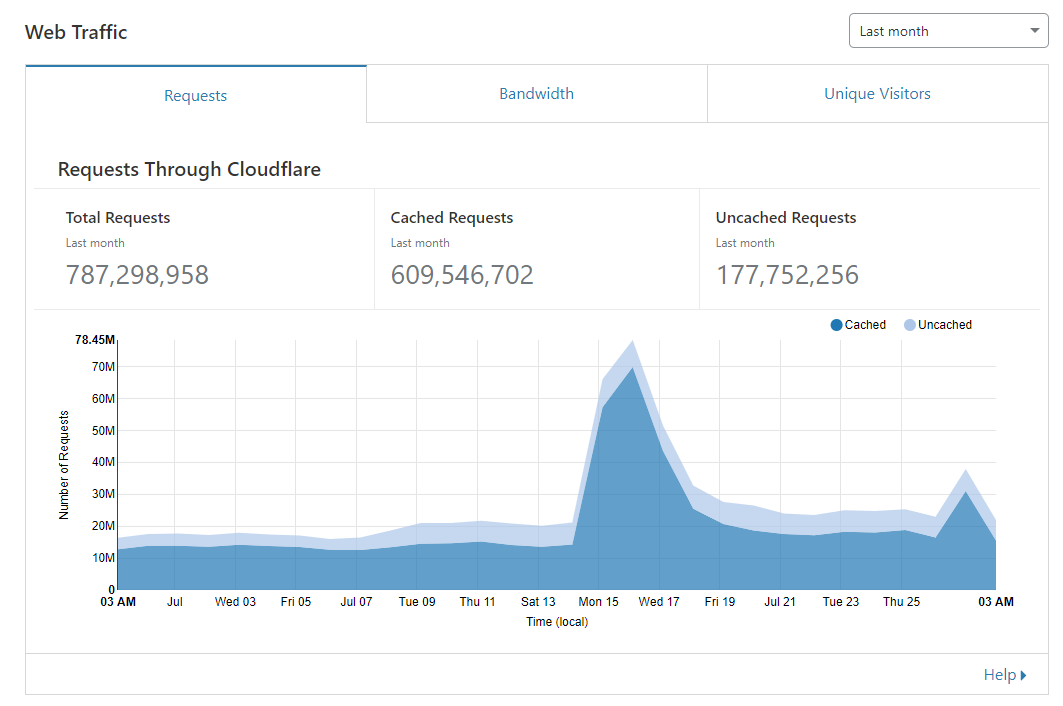Toggle the Cached series legend dot
The height and width of the screenshot is (706, 1063).
point(837,325)
